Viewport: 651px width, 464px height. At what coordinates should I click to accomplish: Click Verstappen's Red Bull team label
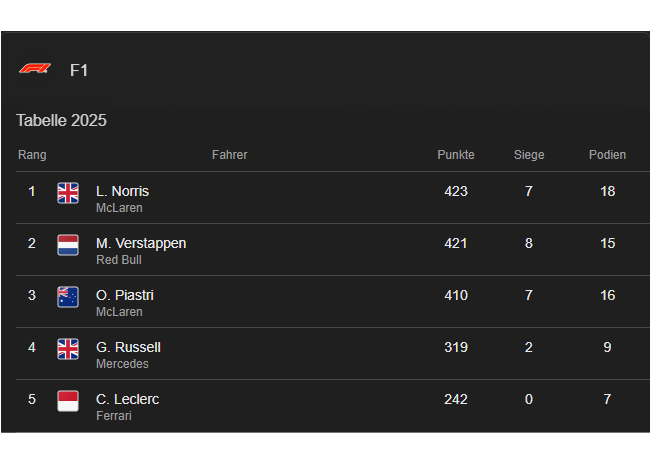tap(119, 260)
